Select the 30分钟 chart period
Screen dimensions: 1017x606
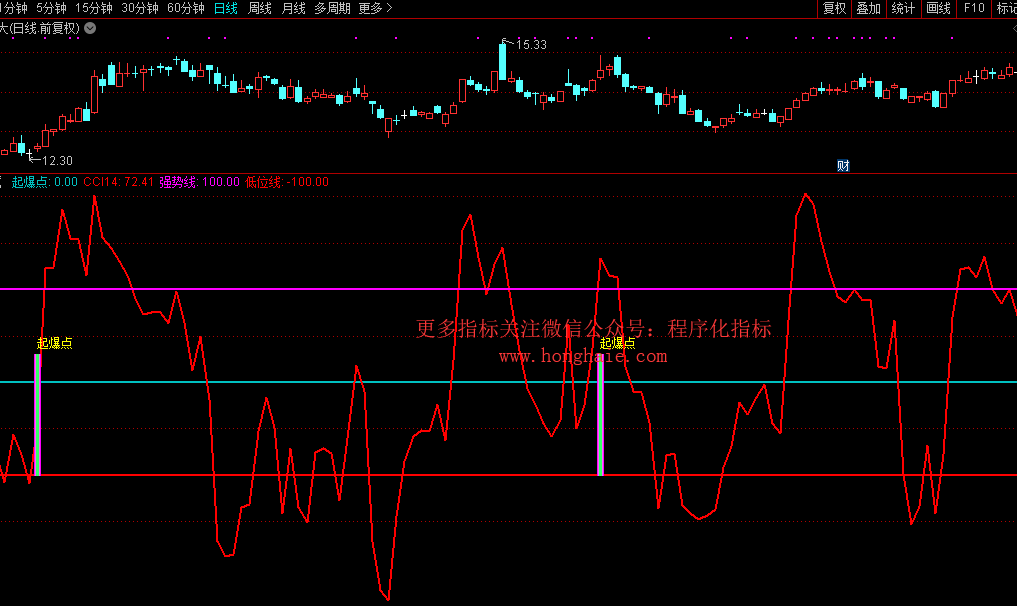(x=140, y=8)
